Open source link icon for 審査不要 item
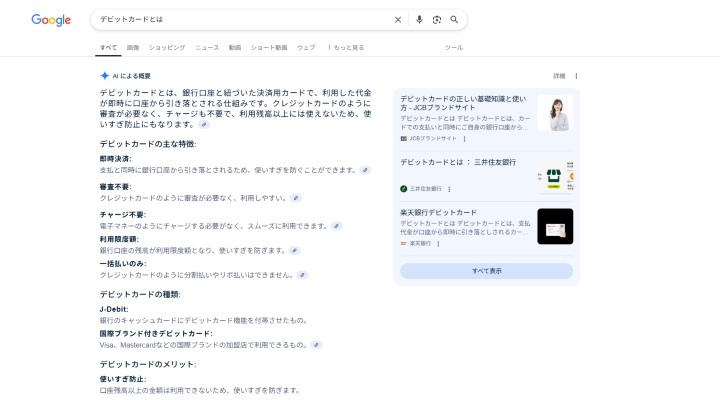 tap(296, 198)
